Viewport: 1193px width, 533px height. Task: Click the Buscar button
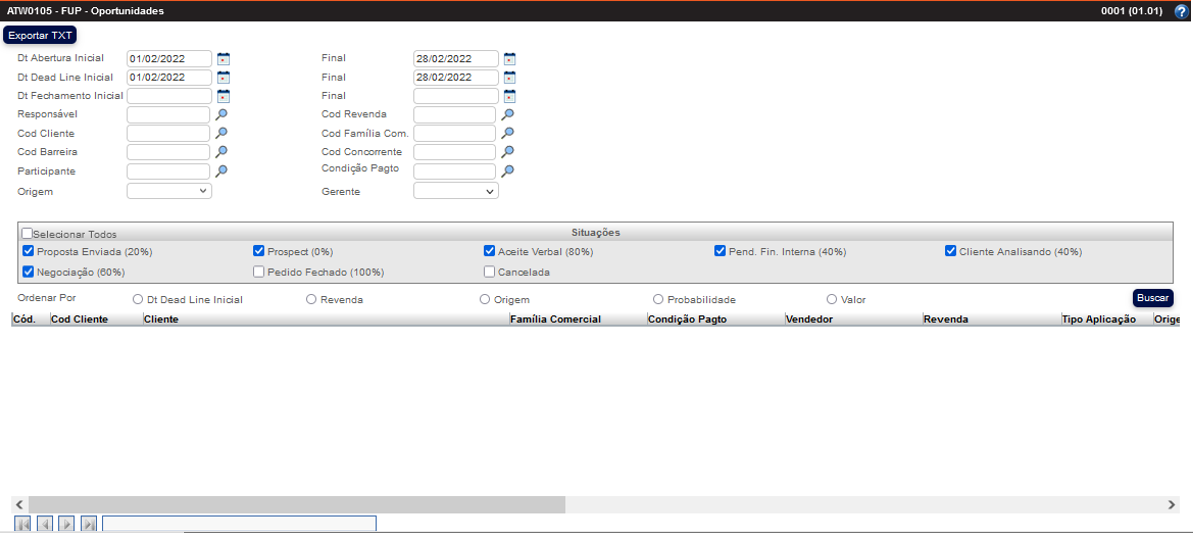[x=1152, y=298]
